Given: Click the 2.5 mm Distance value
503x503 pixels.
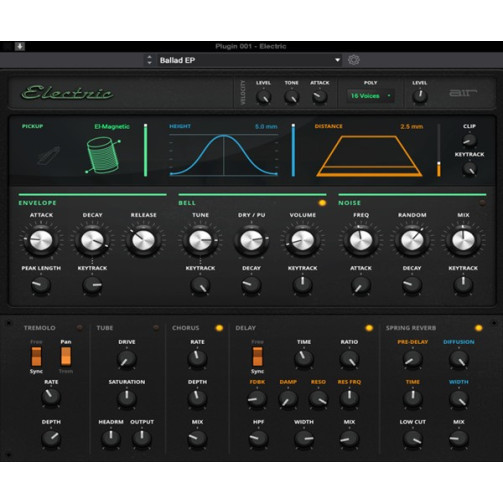Looking at the screenshot, I should pos(412,127).
